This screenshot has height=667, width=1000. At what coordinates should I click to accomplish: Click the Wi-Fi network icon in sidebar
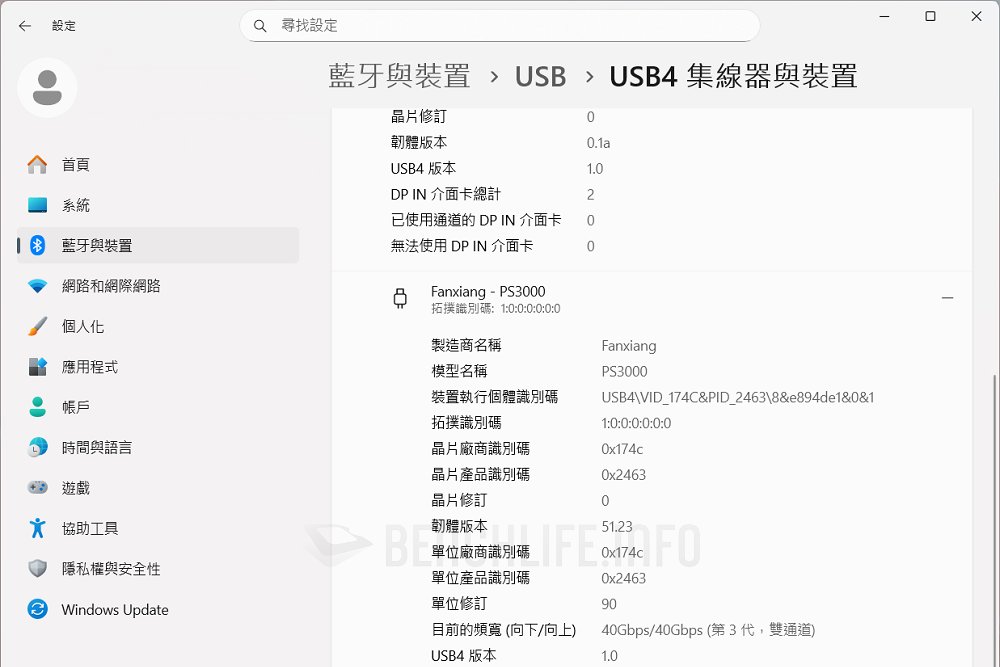tap(37, 286)
